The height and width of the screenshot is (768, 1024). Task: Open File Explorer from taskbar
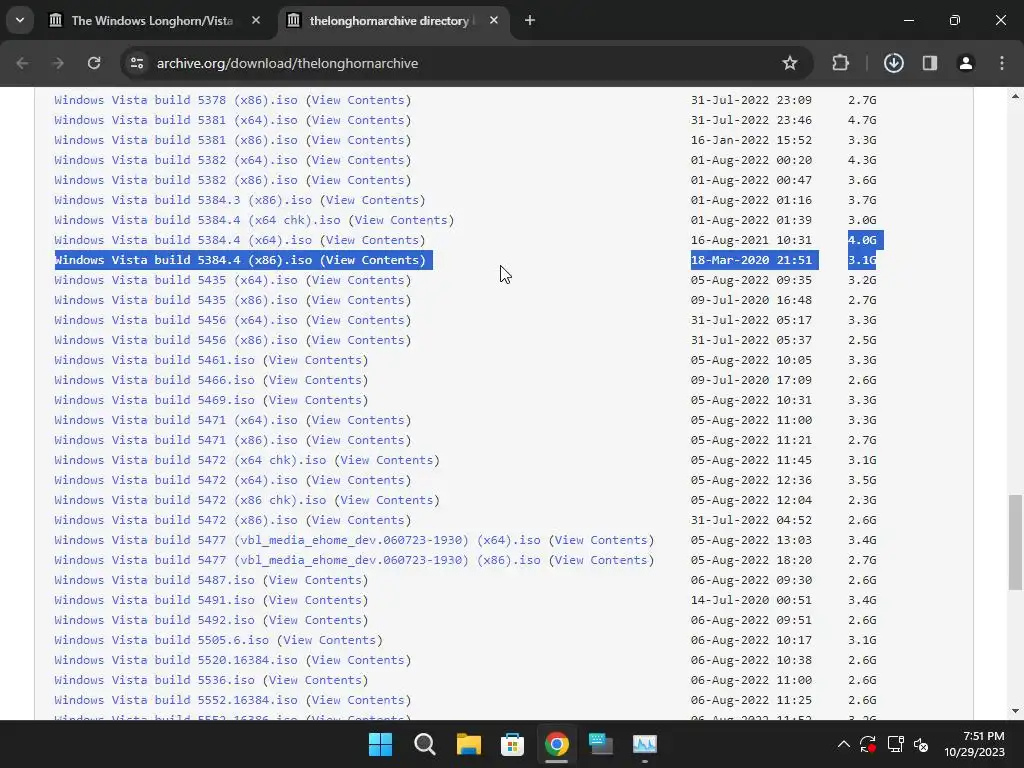pos(468,744)
